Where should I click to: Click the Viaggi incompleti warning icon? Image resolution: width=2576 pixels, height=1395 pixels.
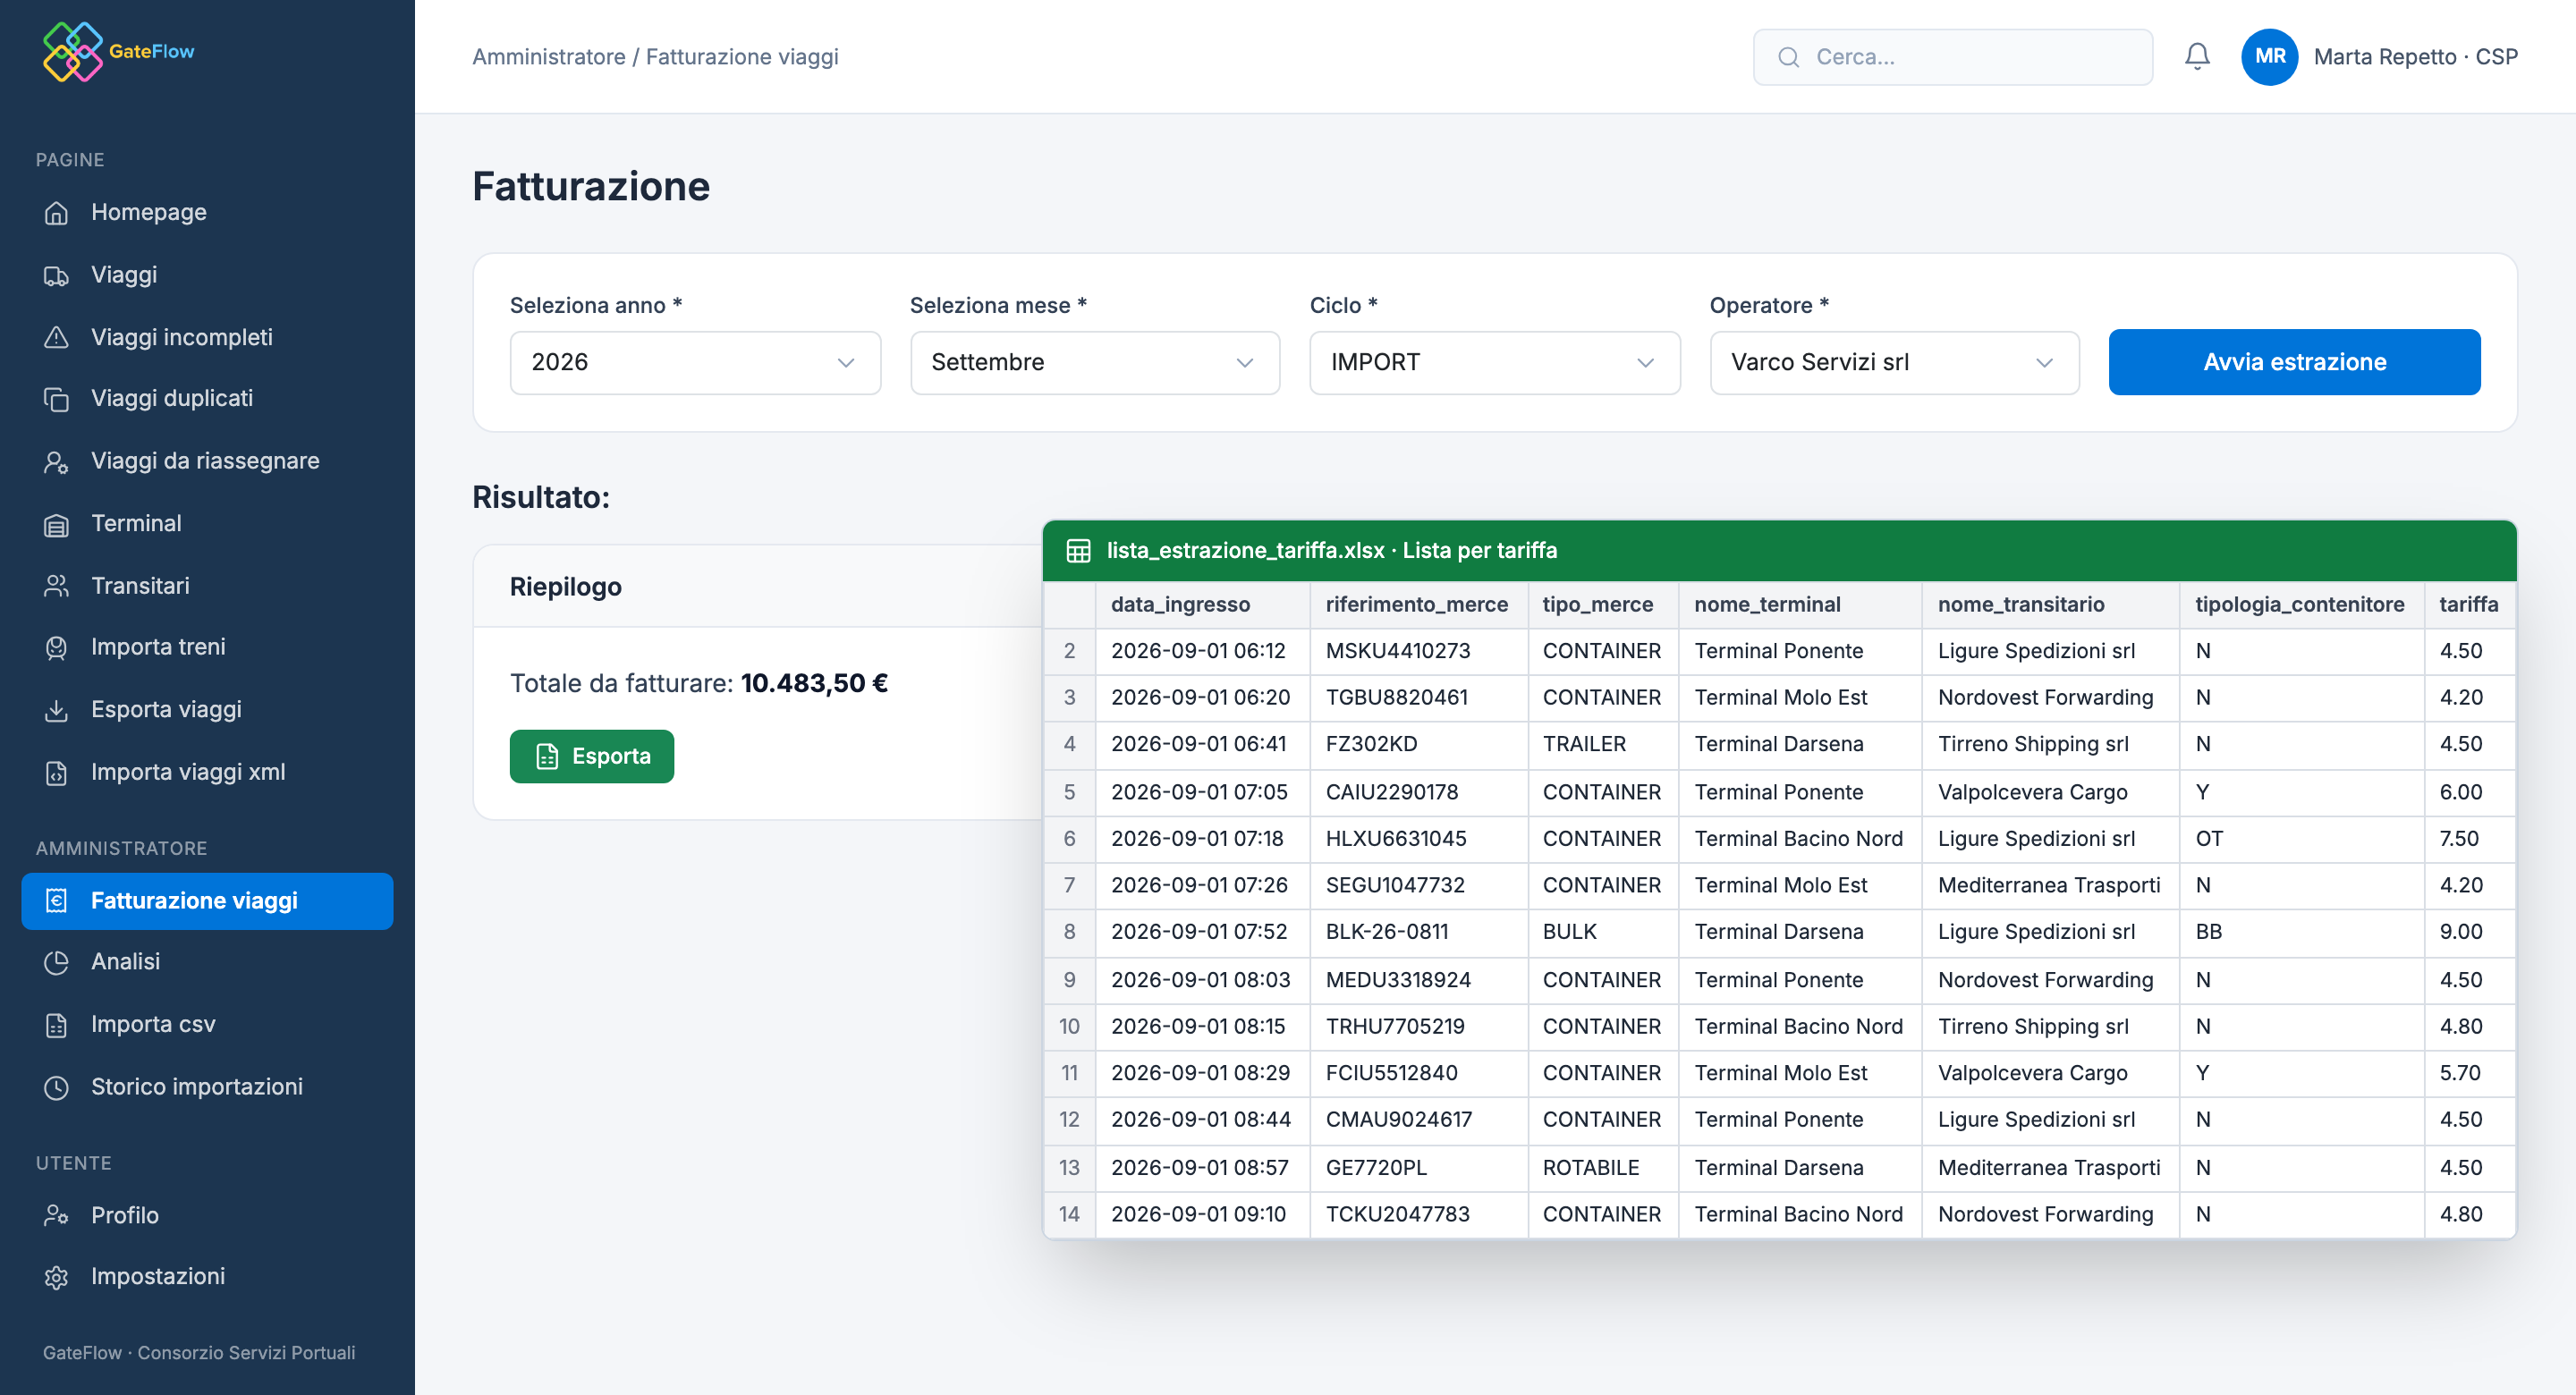point(56,337)
